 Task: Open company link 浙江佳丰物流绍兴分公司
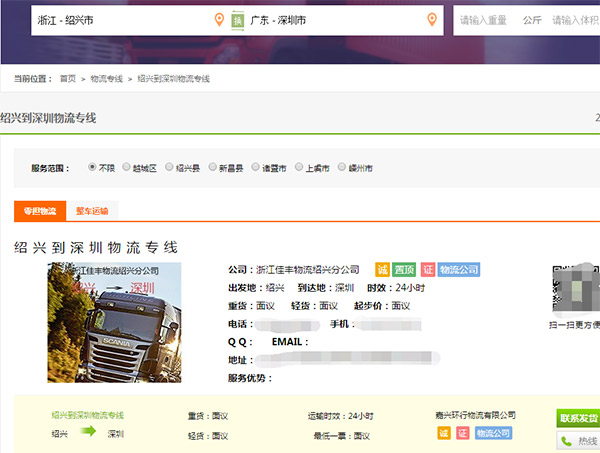pos(308,270)
